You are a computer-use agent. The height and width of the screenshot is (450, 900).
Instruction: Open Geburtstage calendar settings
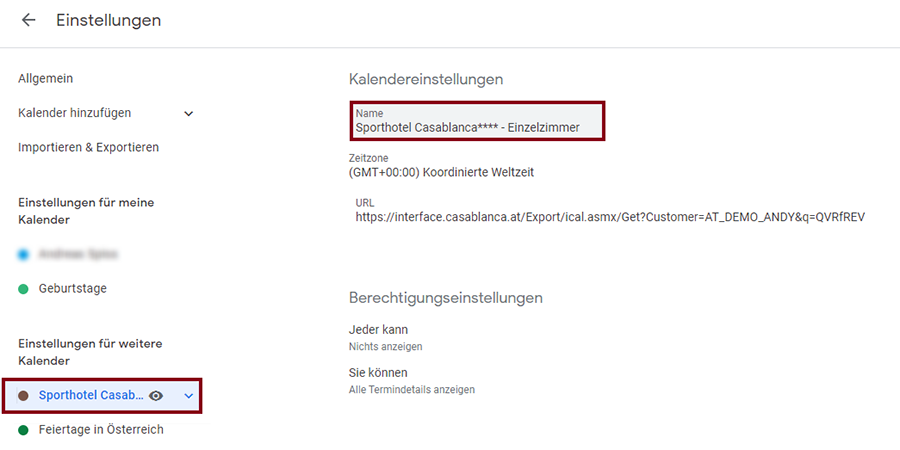pos(72,289)
